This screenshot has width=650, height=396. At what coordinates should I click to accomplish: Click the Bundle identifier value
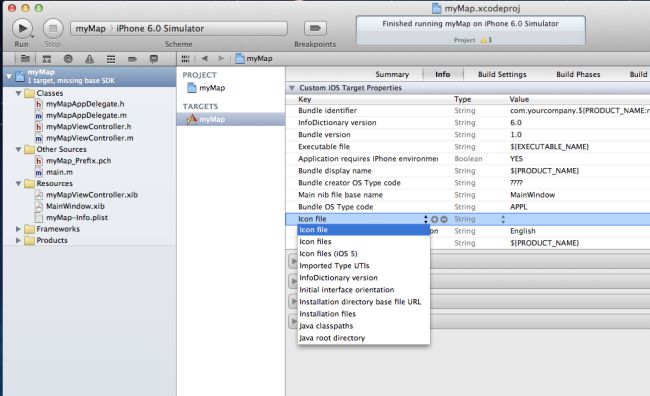point(580,110)
